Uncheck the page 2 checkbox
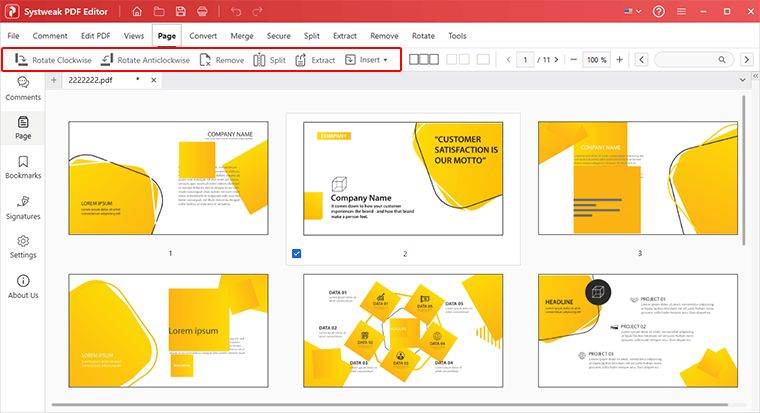Image resolution: width=760 pixels, height=413 pixels. point(297,254)
